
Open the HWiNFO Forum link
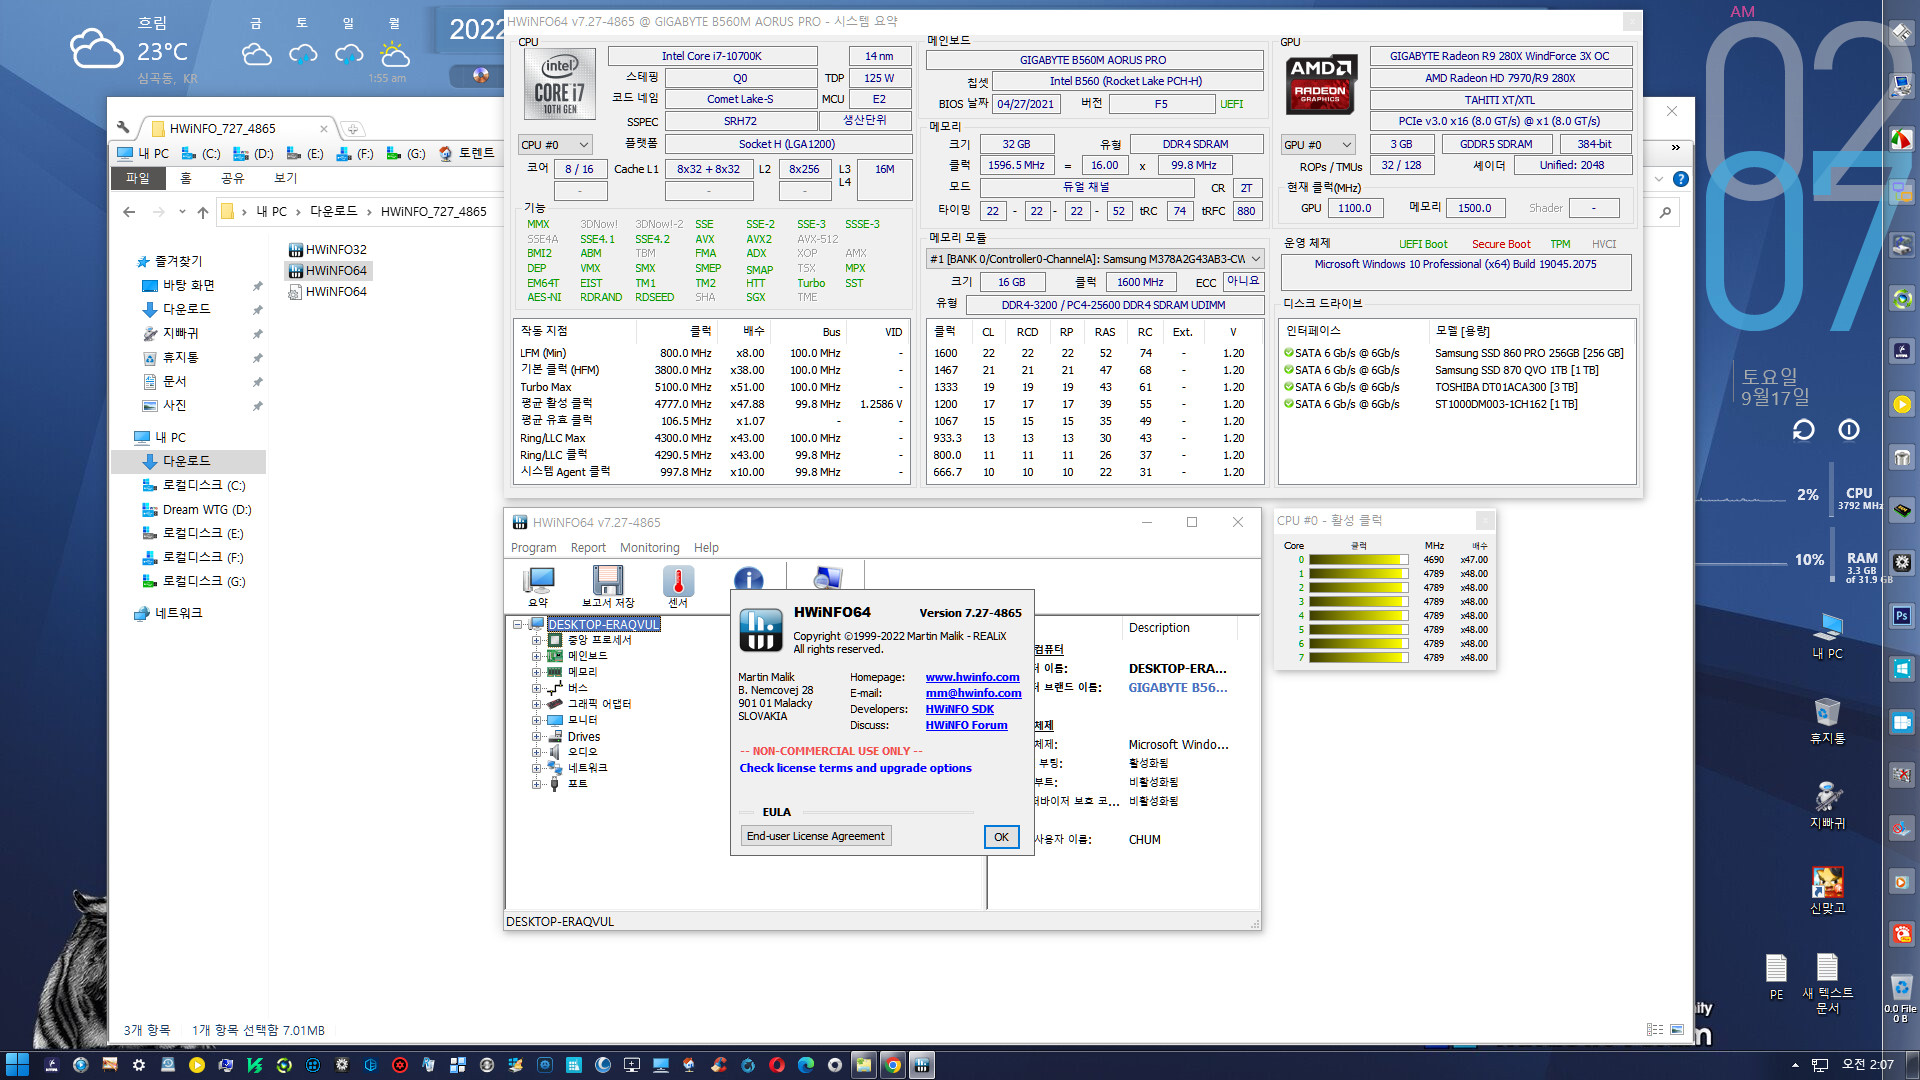tap(966, 725)
